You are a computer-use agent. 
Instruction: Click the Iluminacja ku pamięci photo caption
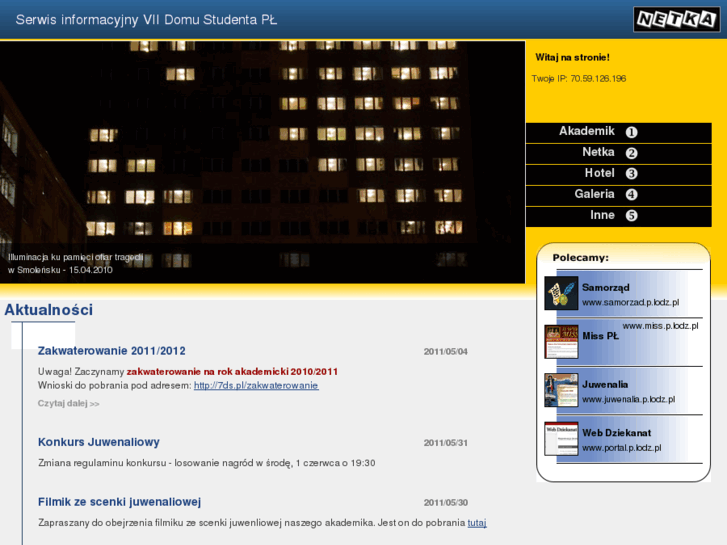pyautogui.click(x=75, y=263)
